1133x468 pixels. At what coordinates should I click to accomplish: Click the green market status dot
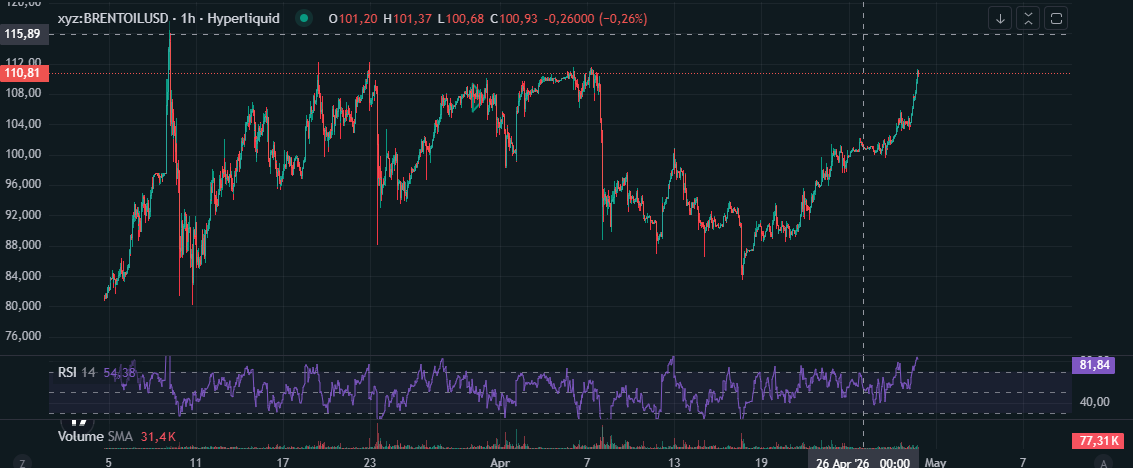coord(304,19)
